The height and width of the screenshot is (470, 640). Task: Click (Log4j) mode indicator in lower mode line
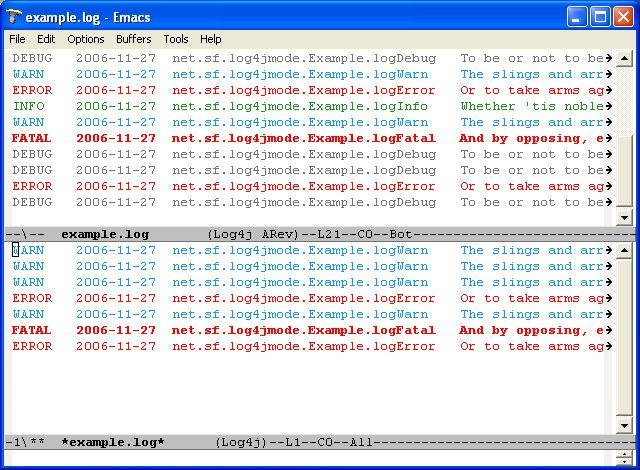click(x=241, y=442)
